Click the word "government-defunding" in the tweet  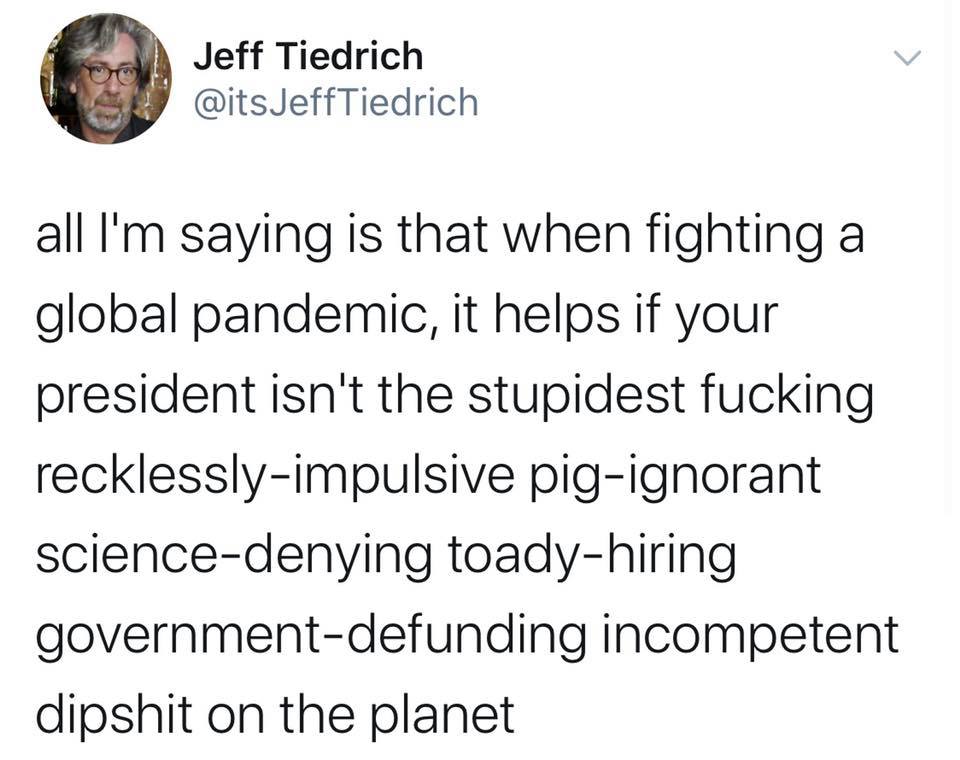(310, 635)
